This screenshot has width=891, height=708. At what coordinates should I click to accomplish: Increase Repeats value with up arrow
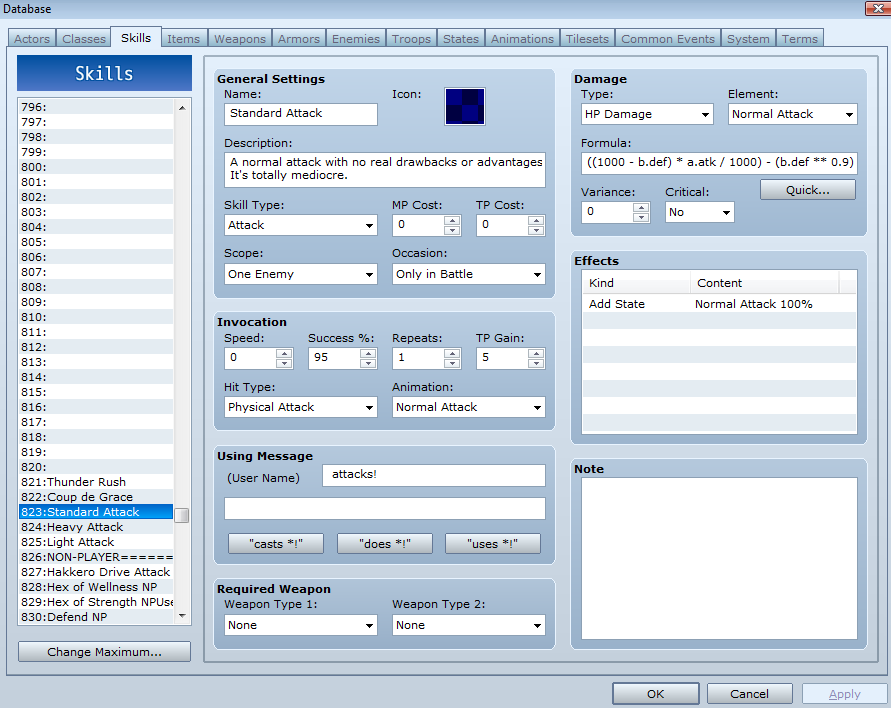click(452, 353)
